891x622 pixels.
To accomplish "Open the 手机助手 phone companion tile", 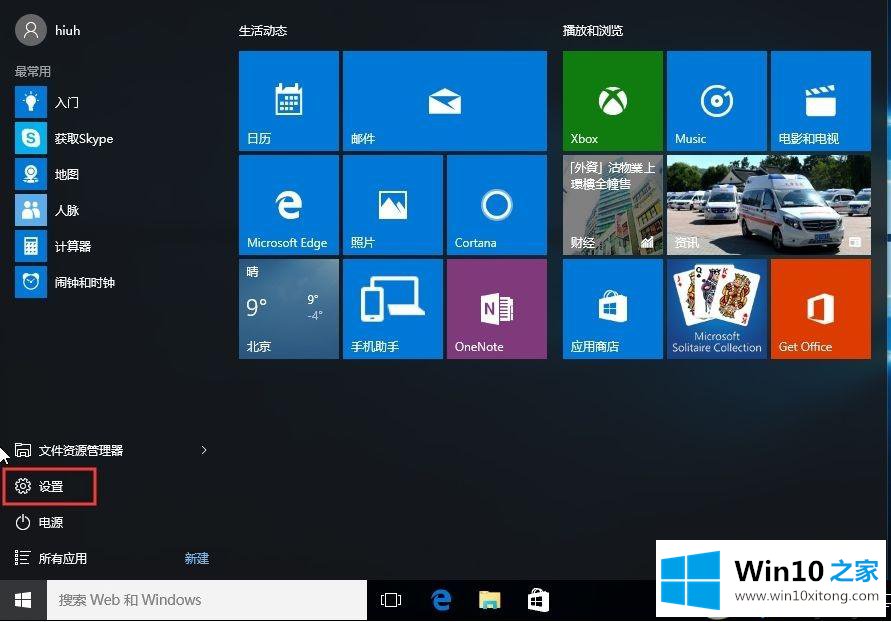I will coord(393,309).
